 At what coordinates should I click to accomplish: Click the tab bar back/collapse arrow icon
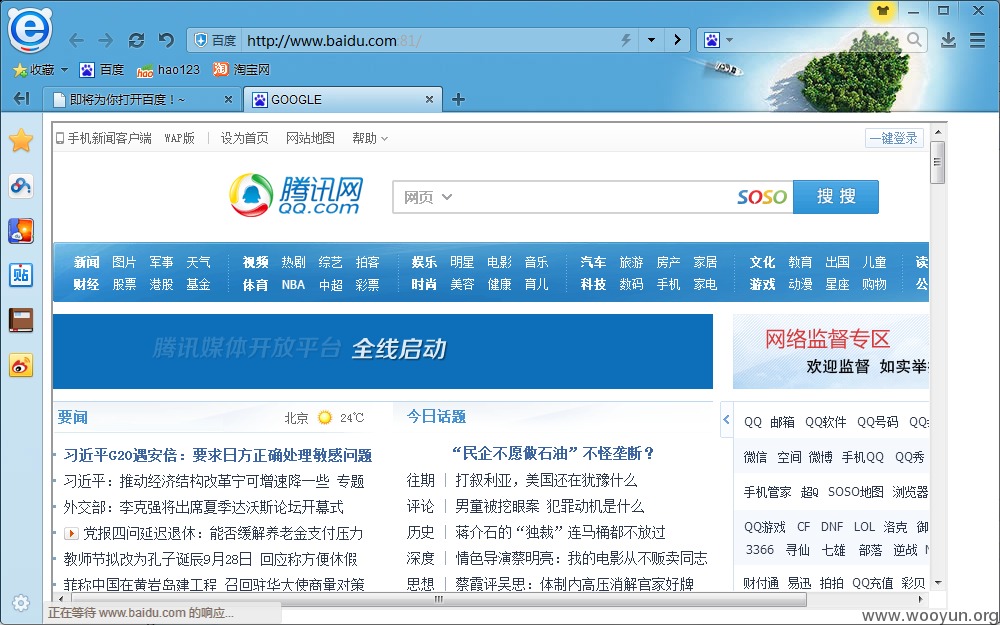pos(22,98)
